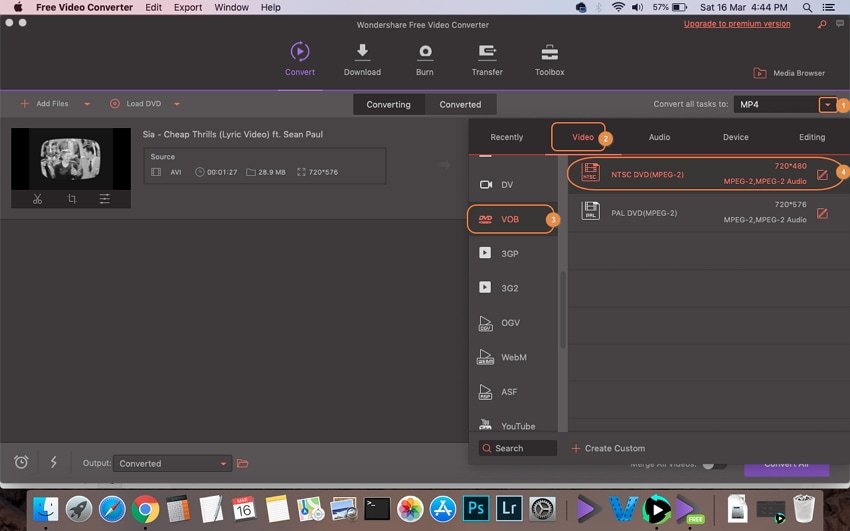Open the crop tool

[72, 199]
